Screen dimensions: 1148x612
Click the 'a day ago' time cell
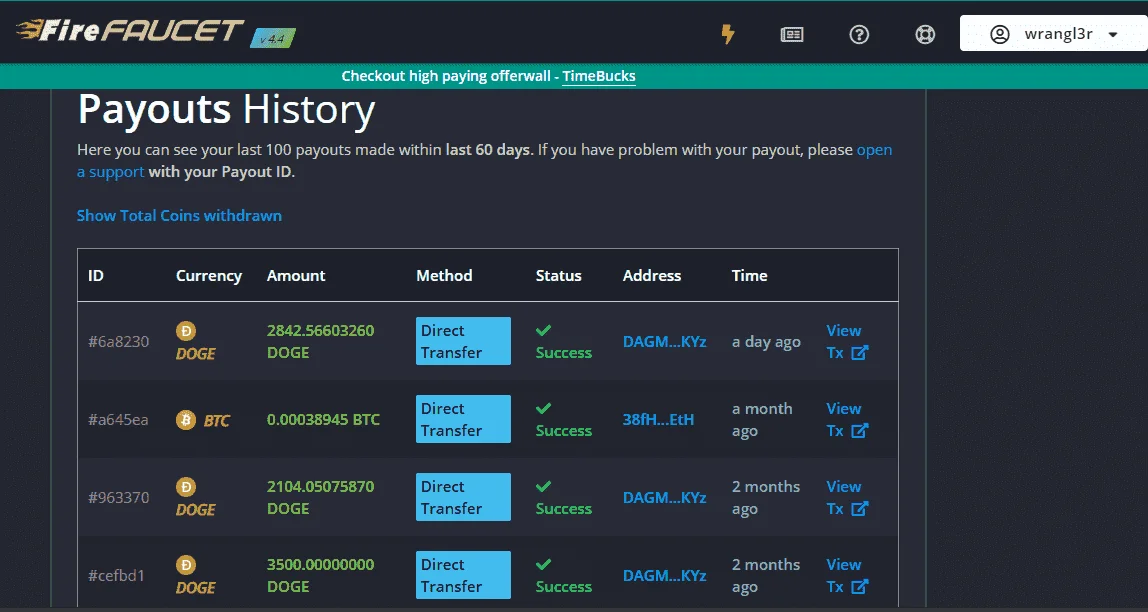tap(766, 342)
